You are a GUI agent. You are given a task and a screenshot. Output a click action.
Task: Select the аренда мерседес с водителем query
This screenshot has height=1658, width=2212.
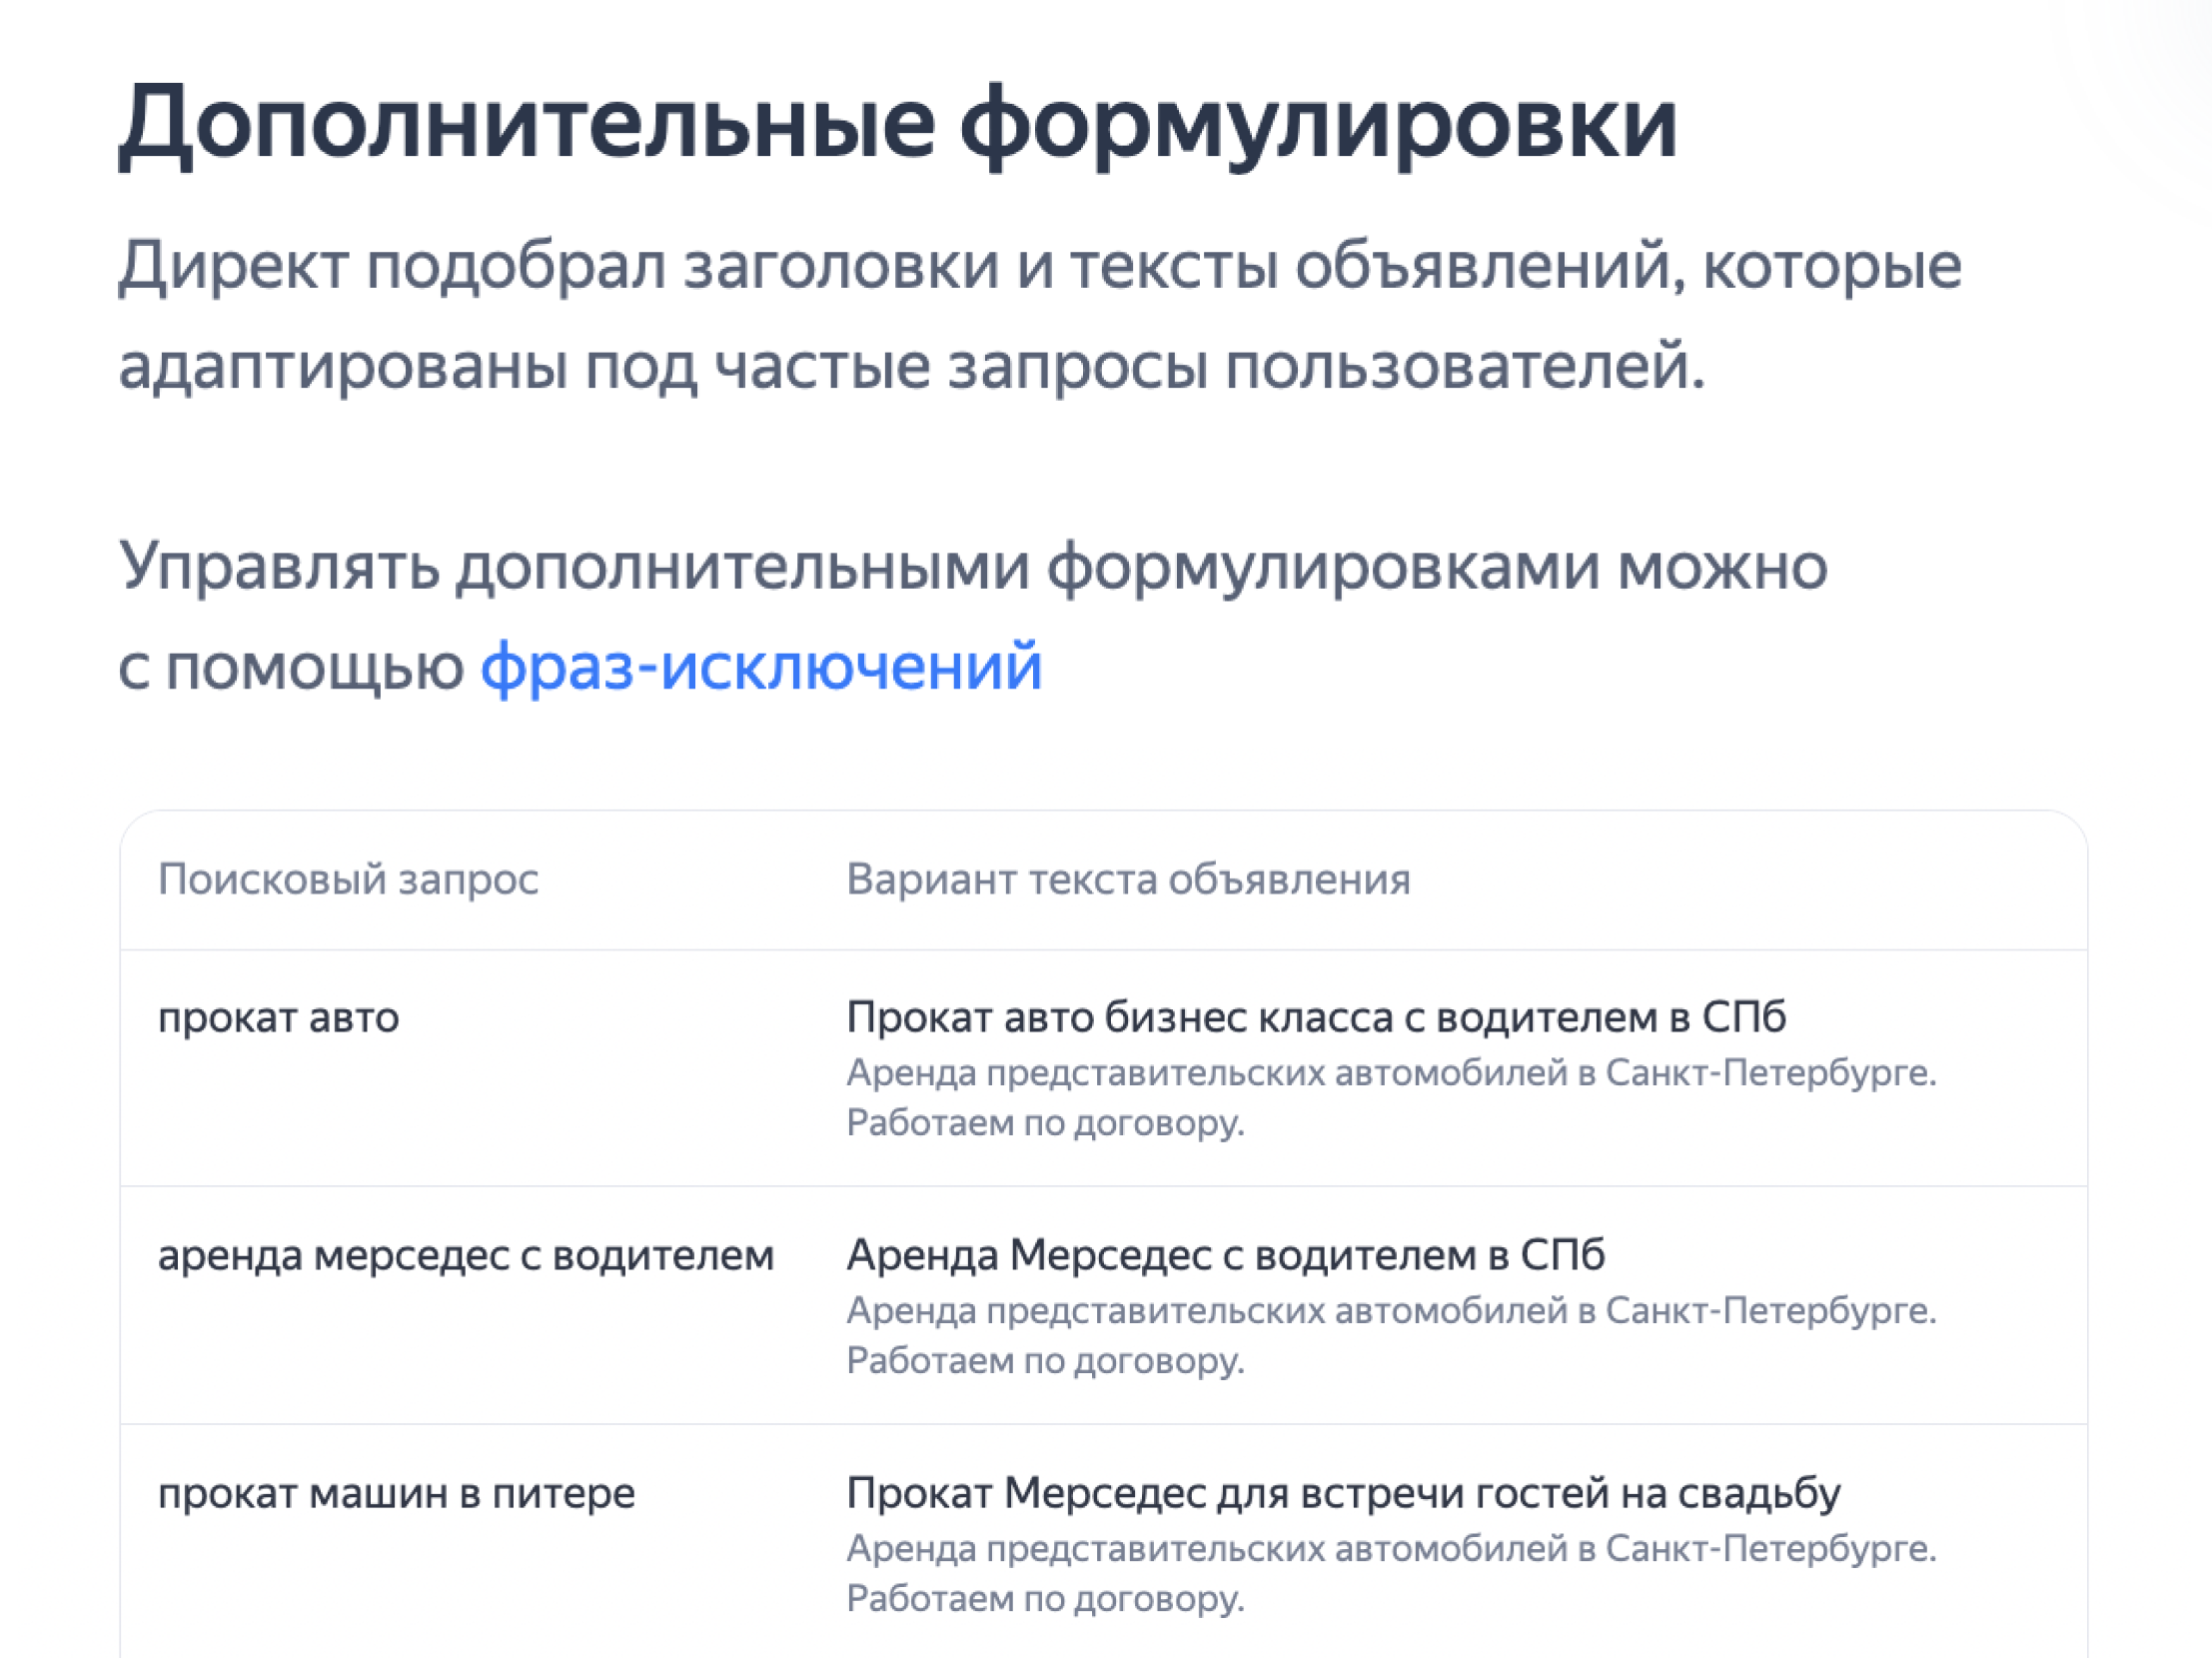(x=465, y=1255)
